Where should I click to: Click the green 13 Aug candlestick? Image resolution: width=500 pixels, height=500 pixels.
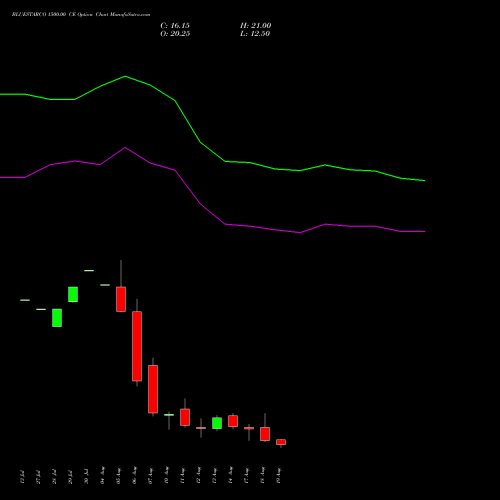(x=217, y=423)
